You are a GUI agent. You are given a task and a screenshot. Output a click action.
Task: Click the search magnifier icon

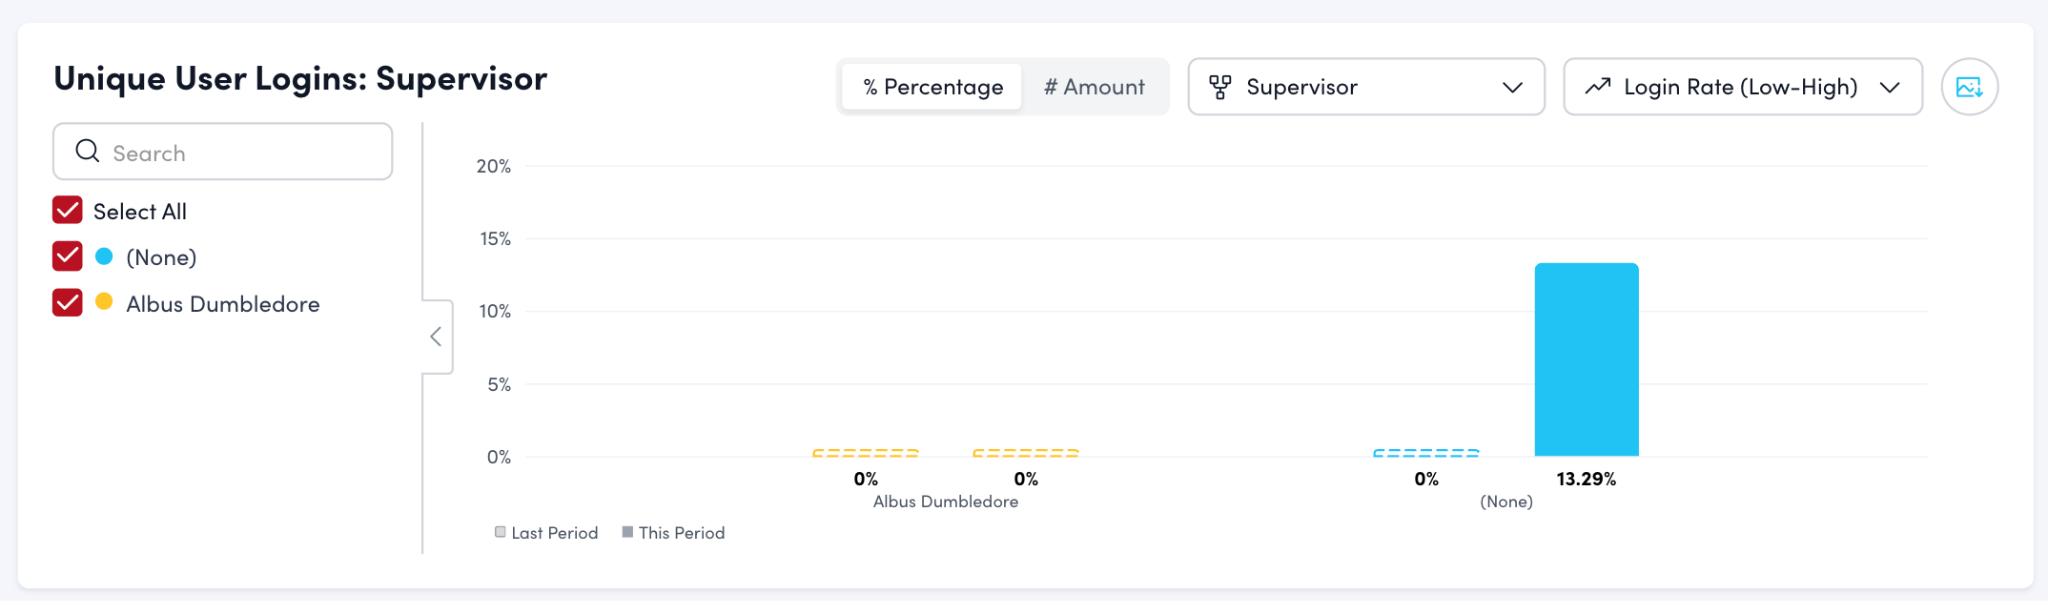88,151
